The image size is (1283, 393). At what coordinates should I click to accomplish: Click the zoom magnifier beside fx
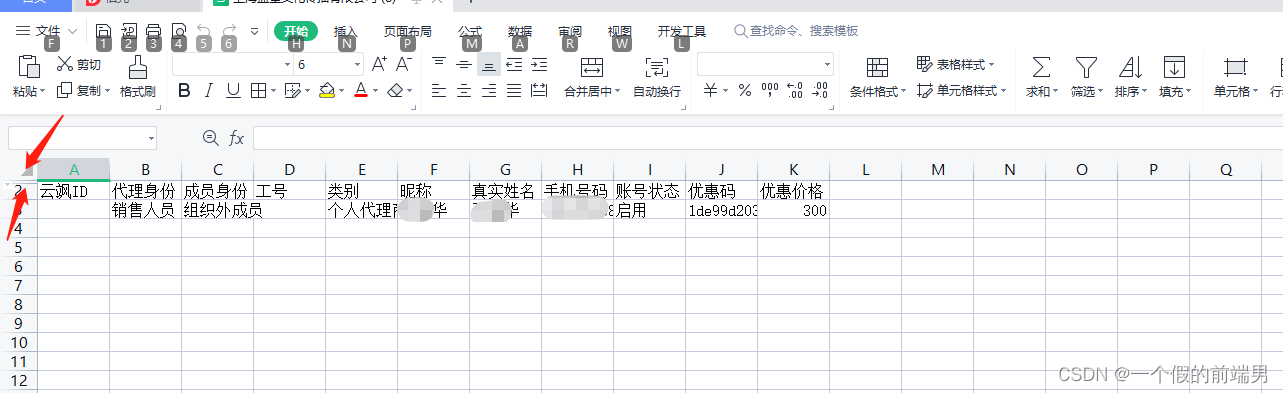[210, 137]
